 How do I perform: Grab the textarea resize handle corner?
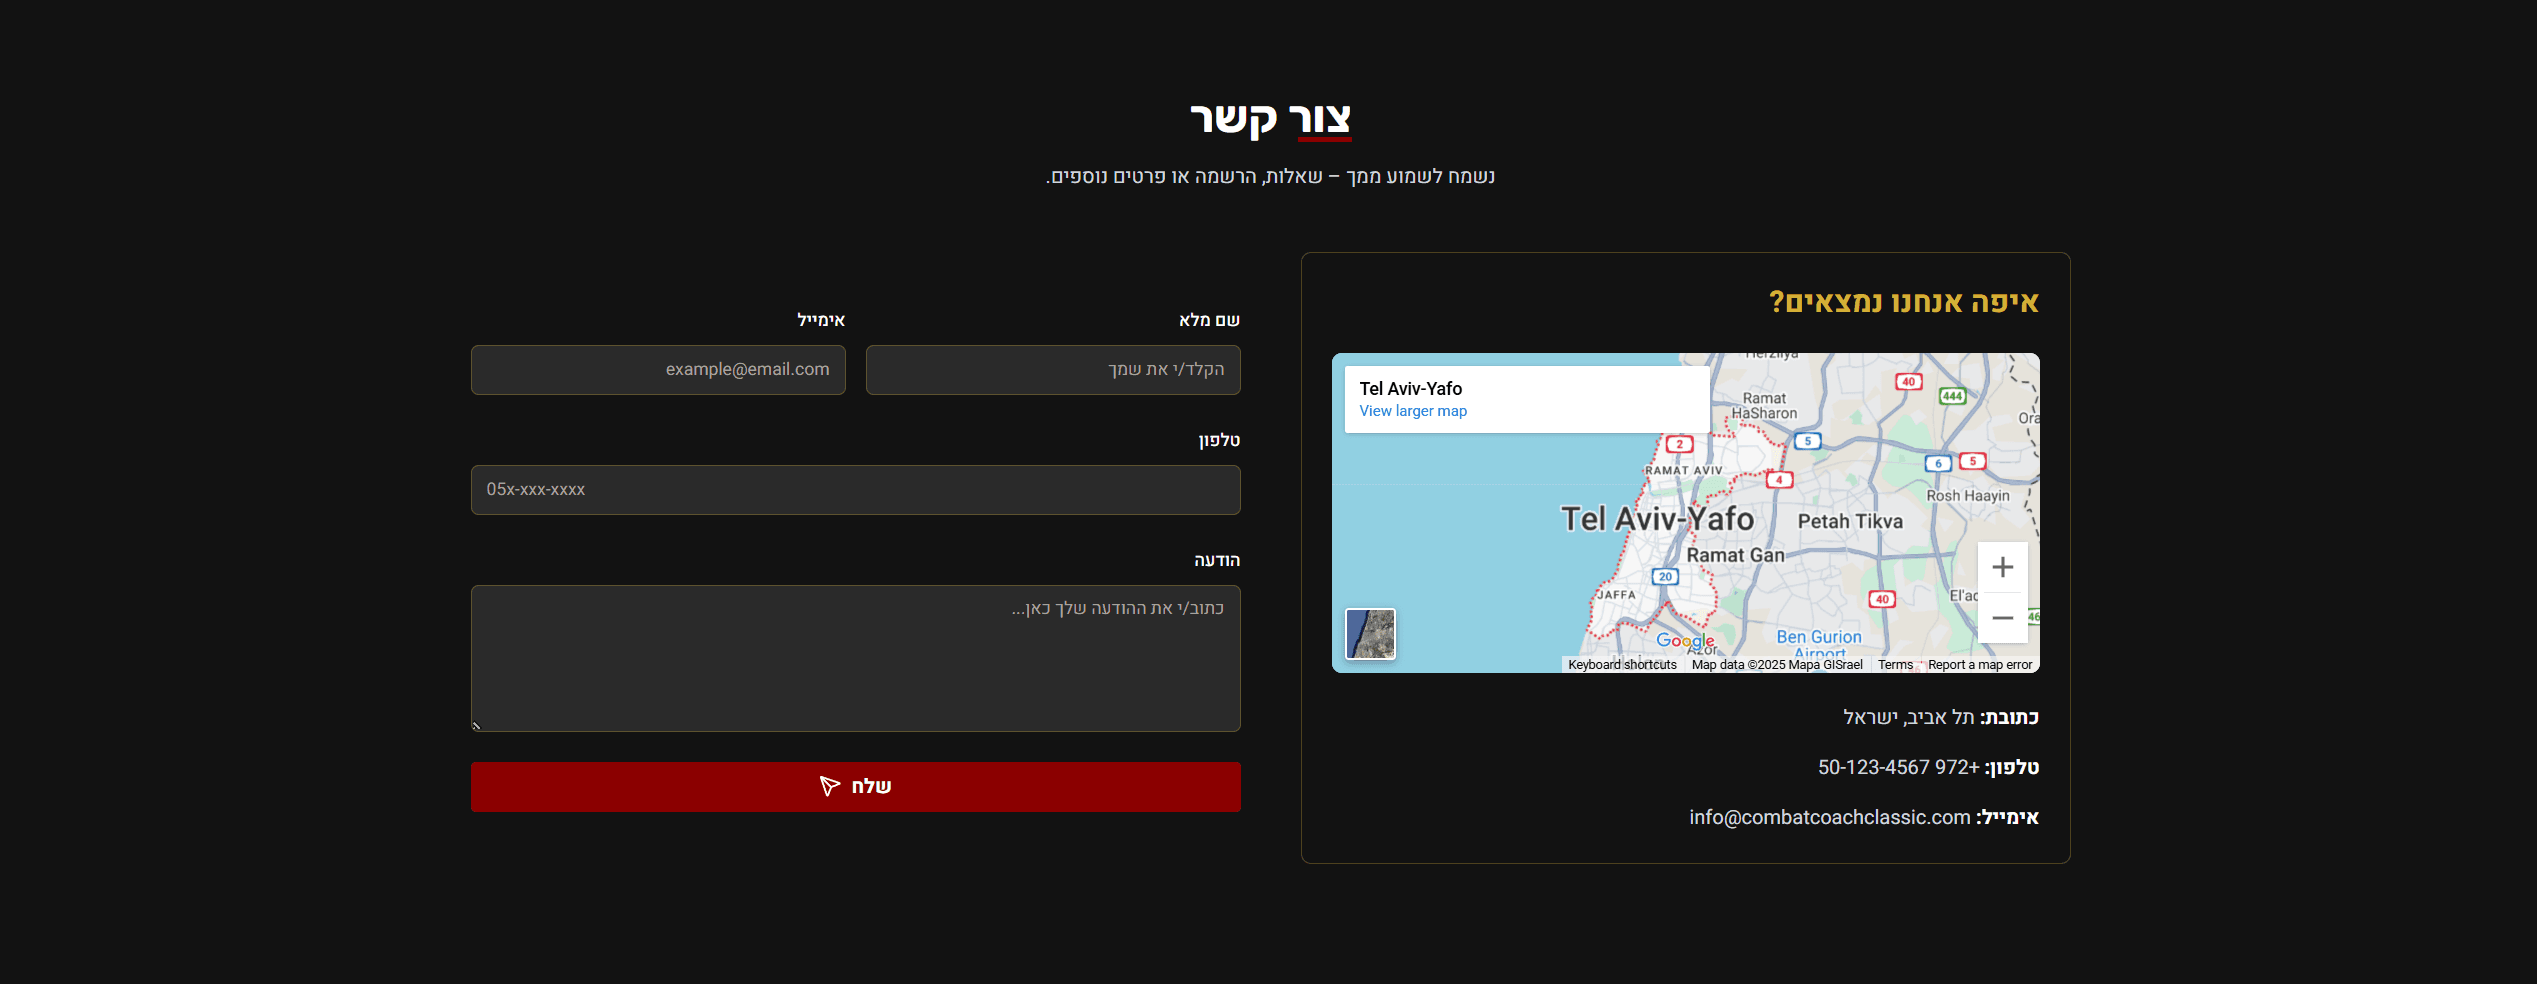[x=477, y=726]
